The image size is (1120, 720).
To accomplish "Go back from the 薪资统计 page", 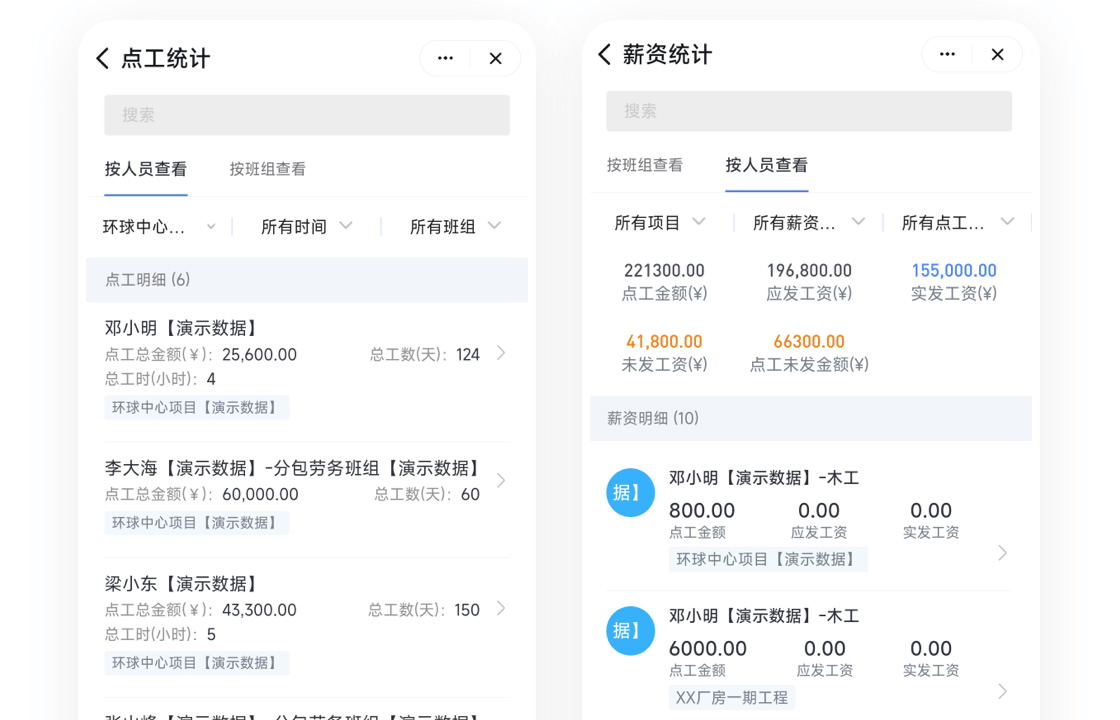I will [604, 55].
